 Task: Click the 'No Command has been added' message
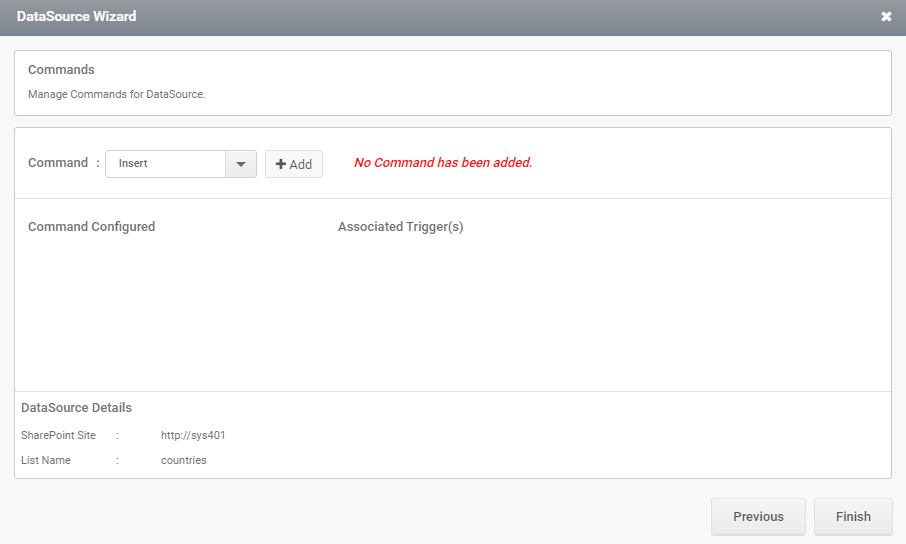point(443,163)
